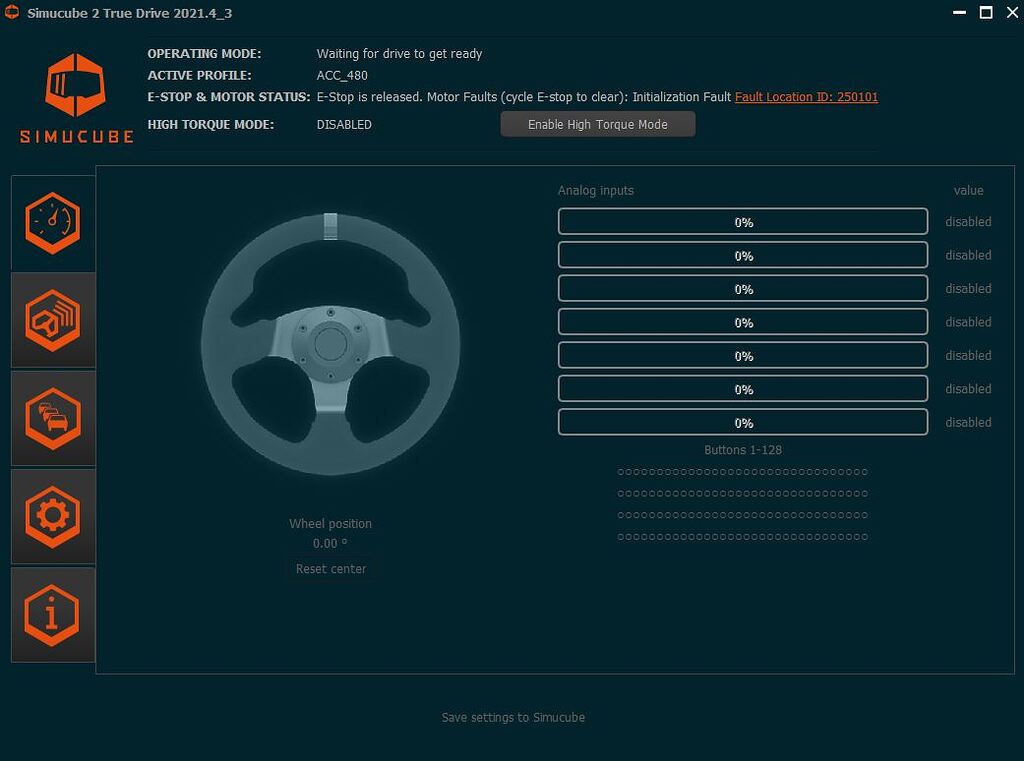Select the steering wheel graphic
The width and height of the screenshot is (1024, 761).
330,345
